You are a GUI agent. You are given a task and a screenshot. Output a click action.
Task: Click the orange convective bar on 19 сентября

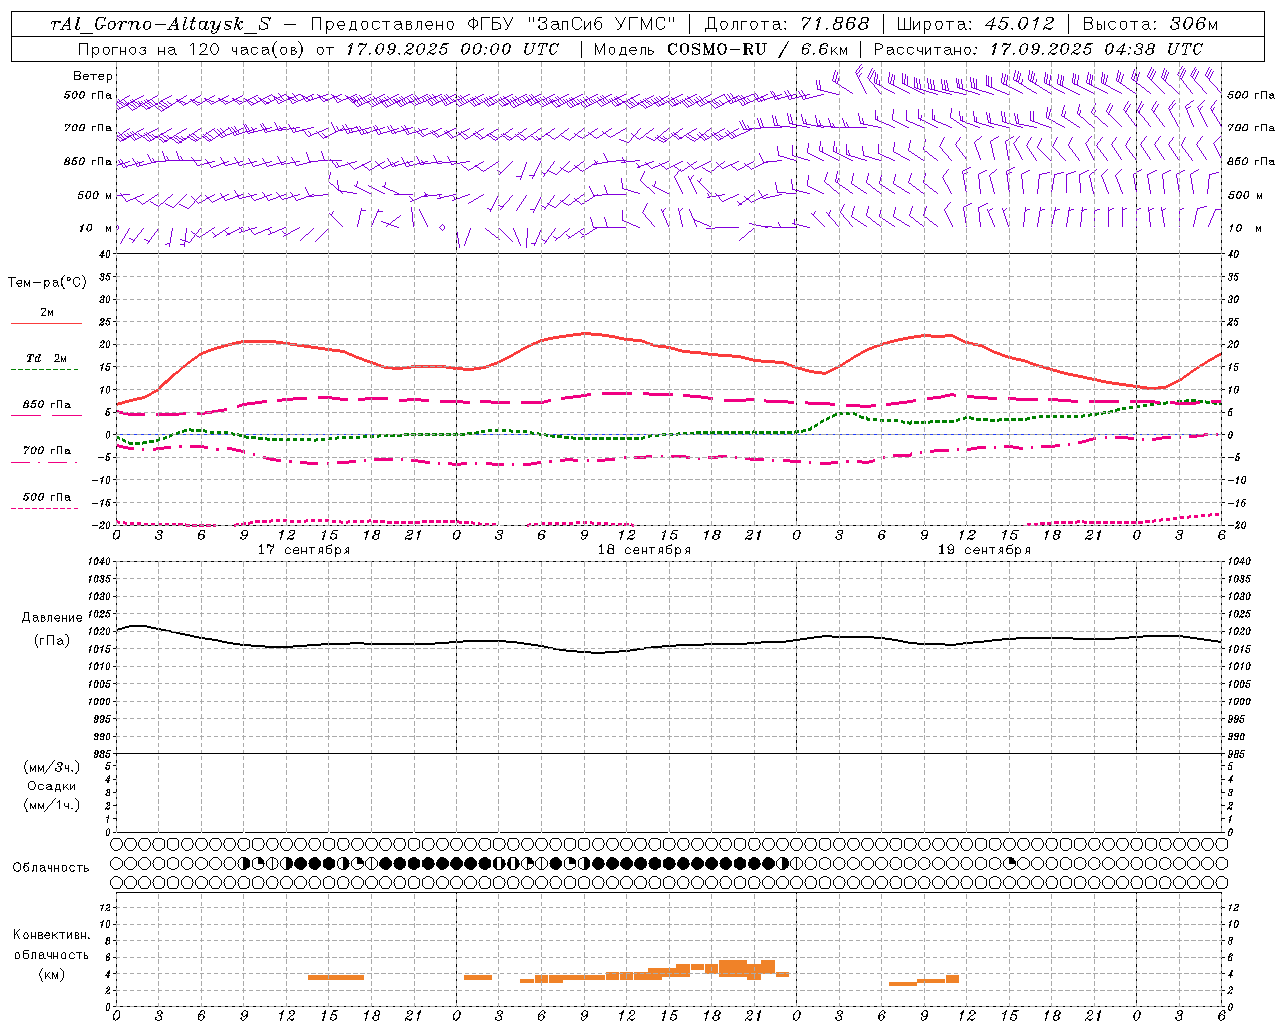click(x=924, y=981)
